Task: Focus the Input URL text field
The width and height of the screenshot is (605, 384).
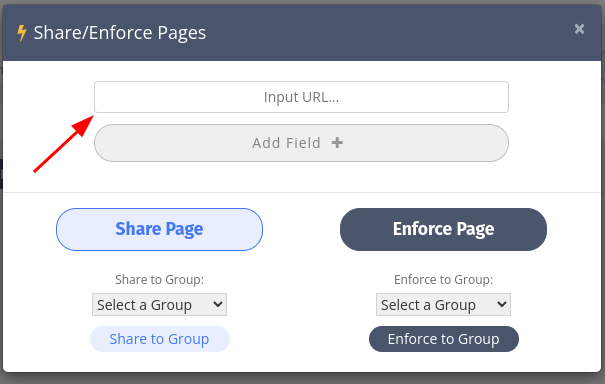Action: pos(301,97)
